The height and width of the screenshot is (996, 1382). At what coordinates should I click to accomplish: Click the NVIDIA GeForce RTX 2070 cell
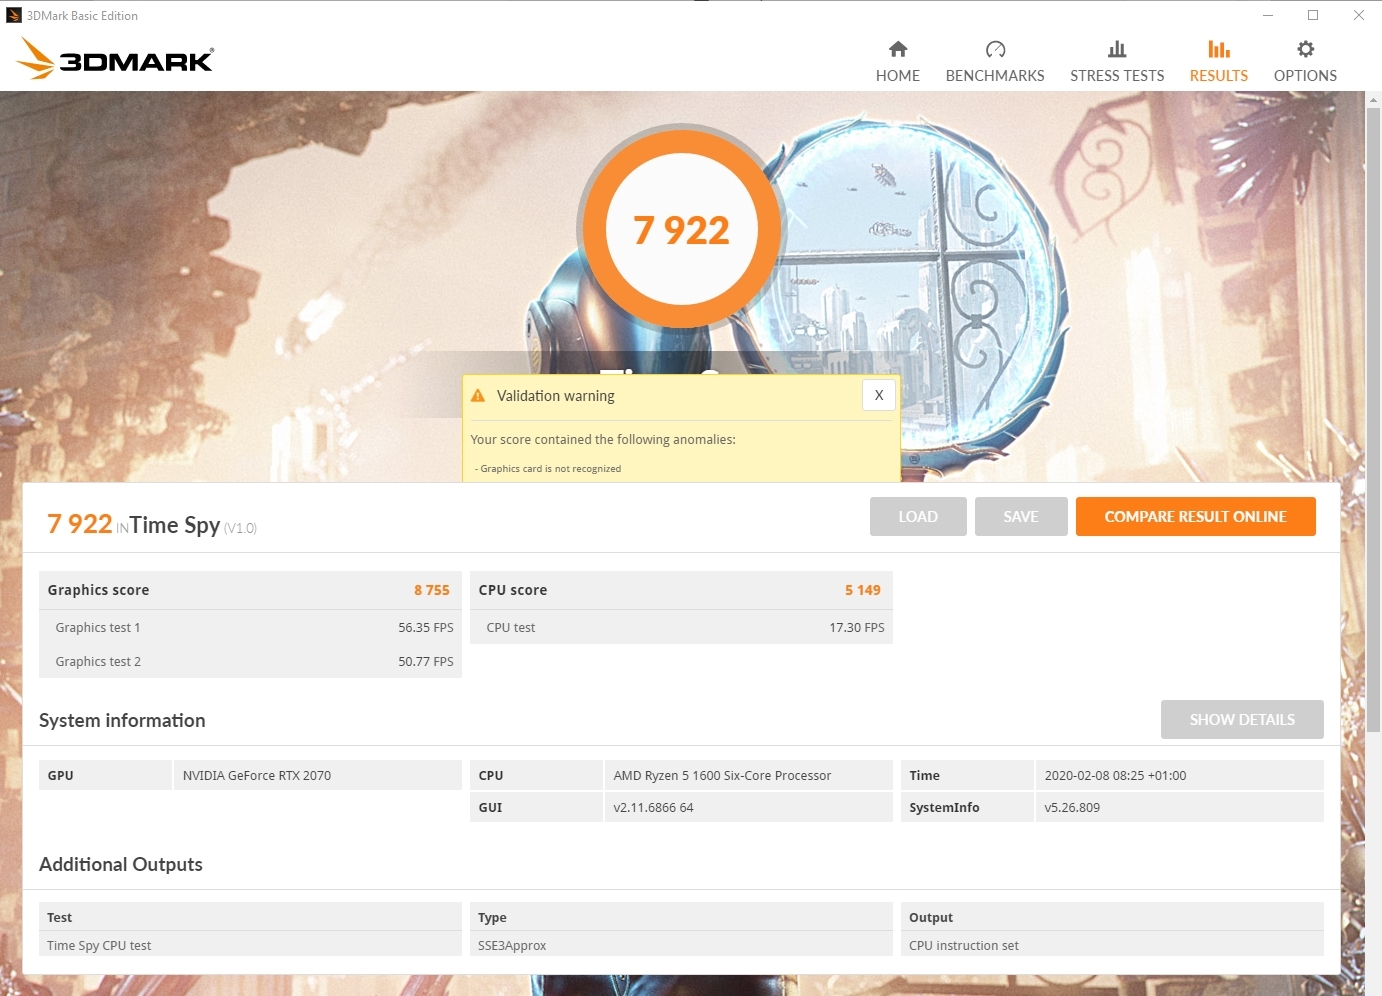click(318, 775)
